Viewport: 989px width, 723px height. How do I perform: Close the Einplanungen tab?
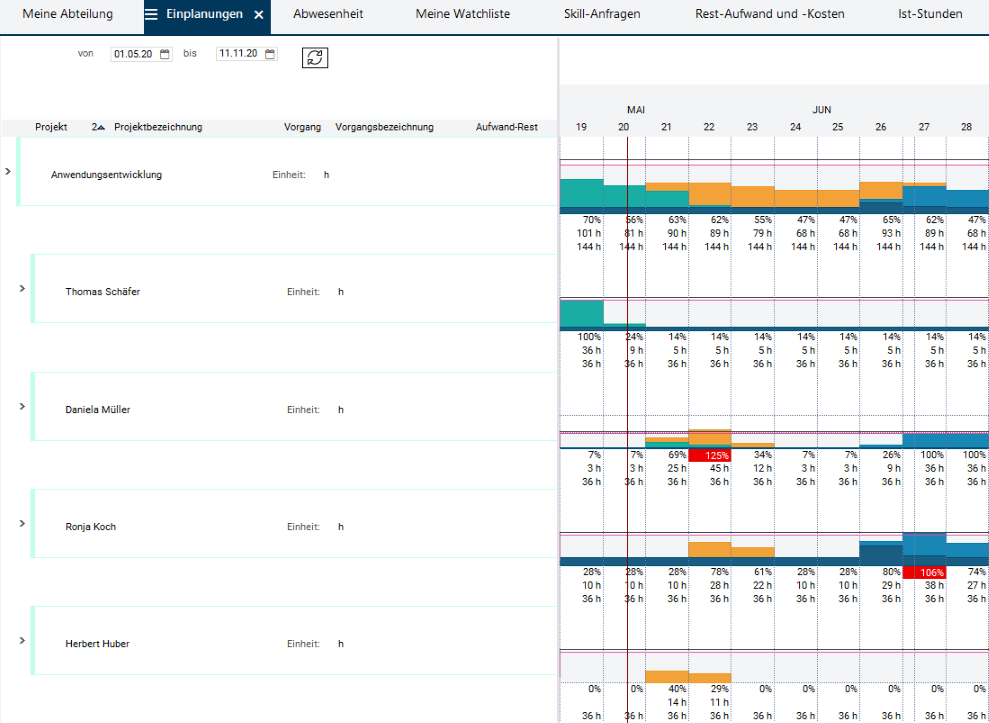click(x=258, y=15)
